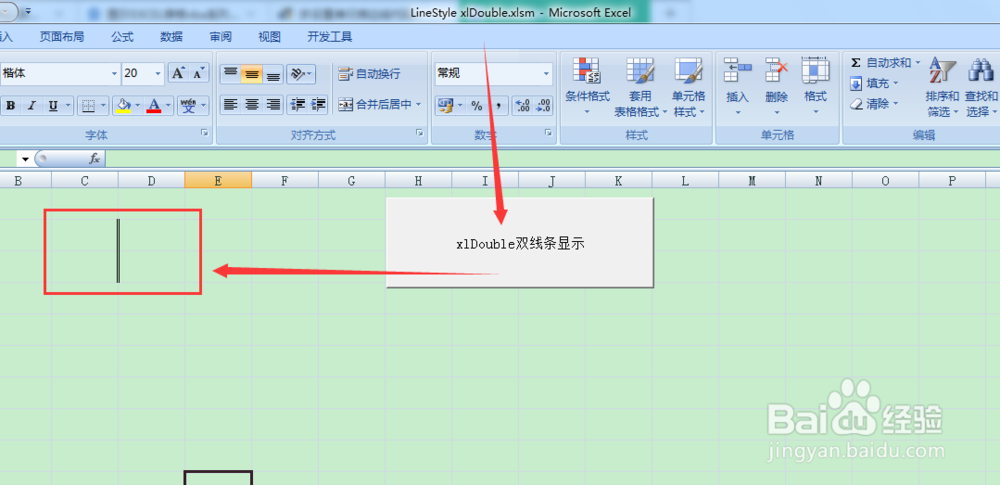Center text horizontally

pos(252,105)
